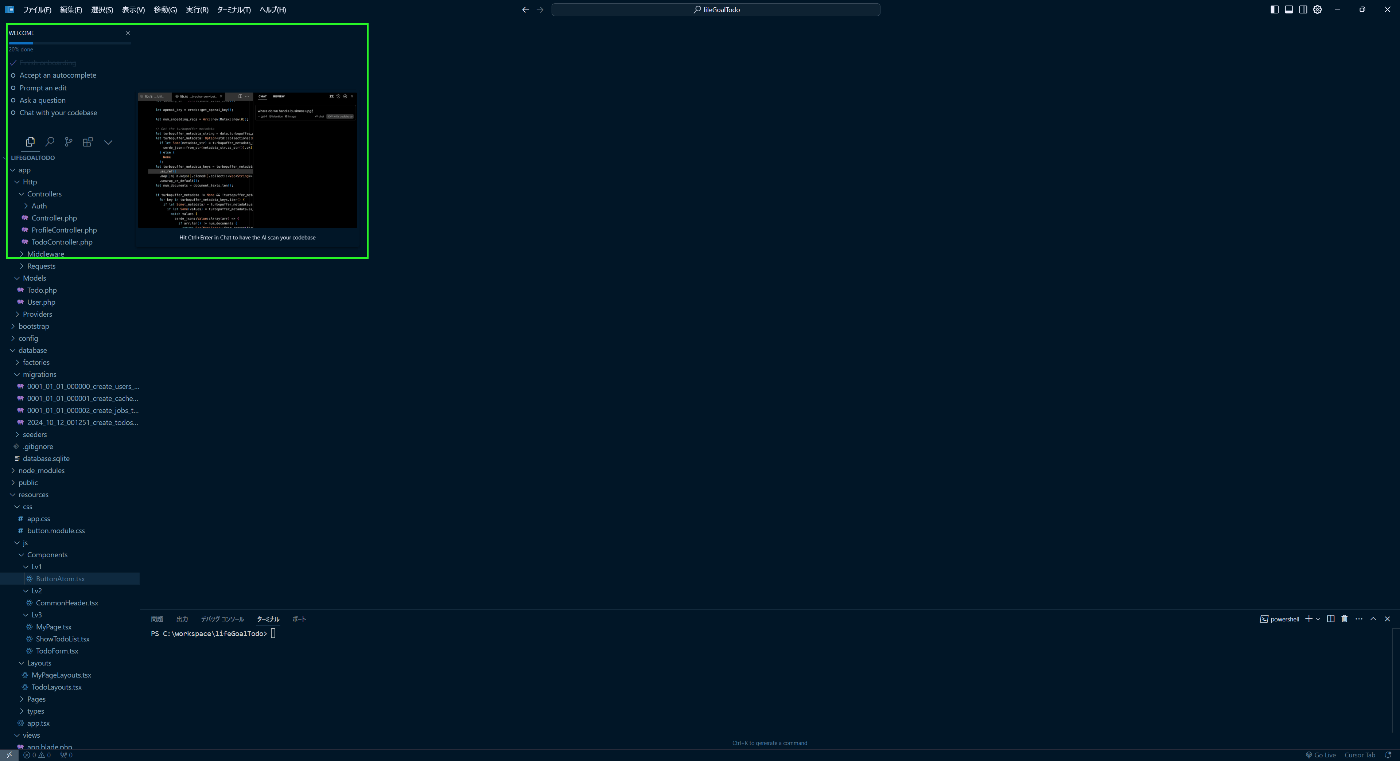
Task: Expand the bootstrap folder
Action: click(33, 326)
